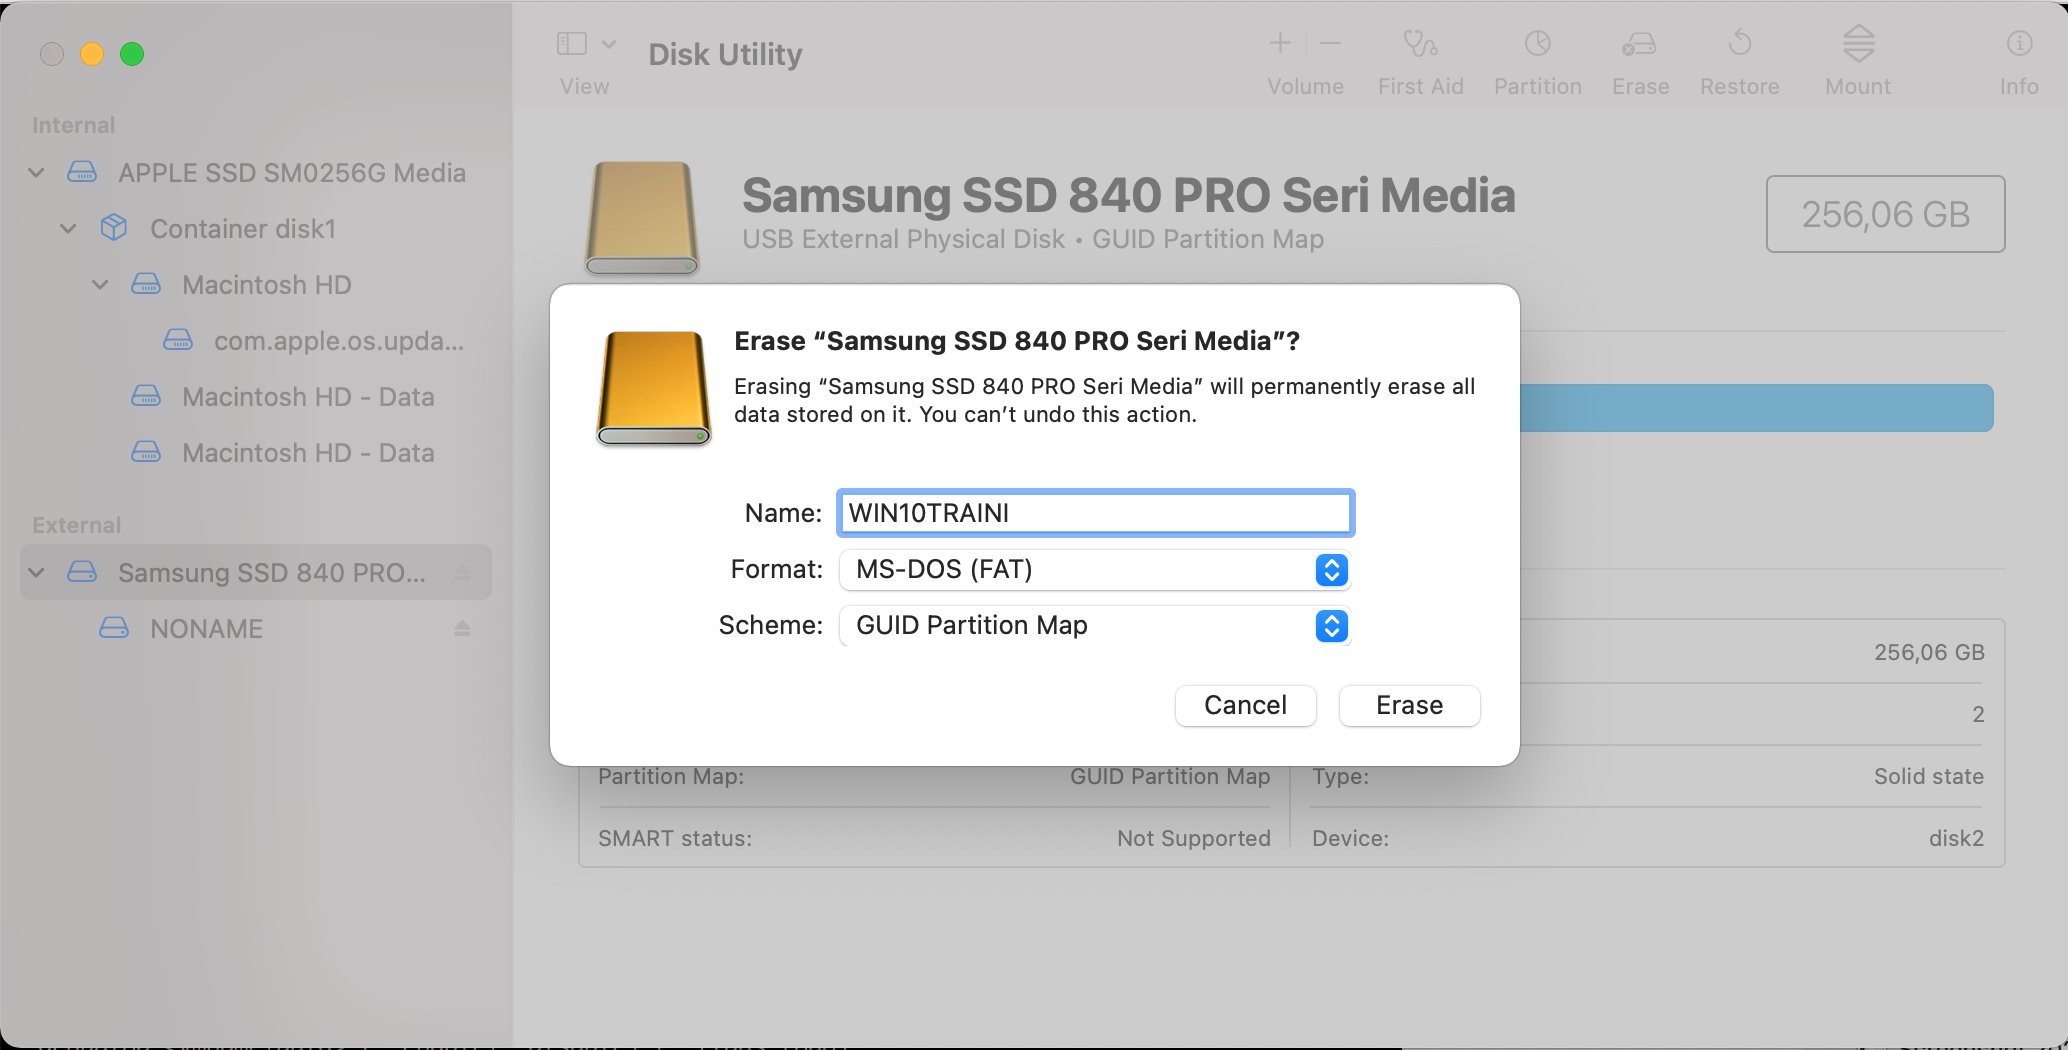
Task: Open the View sidebar options chevron
Action: click(x=609, y=44)
